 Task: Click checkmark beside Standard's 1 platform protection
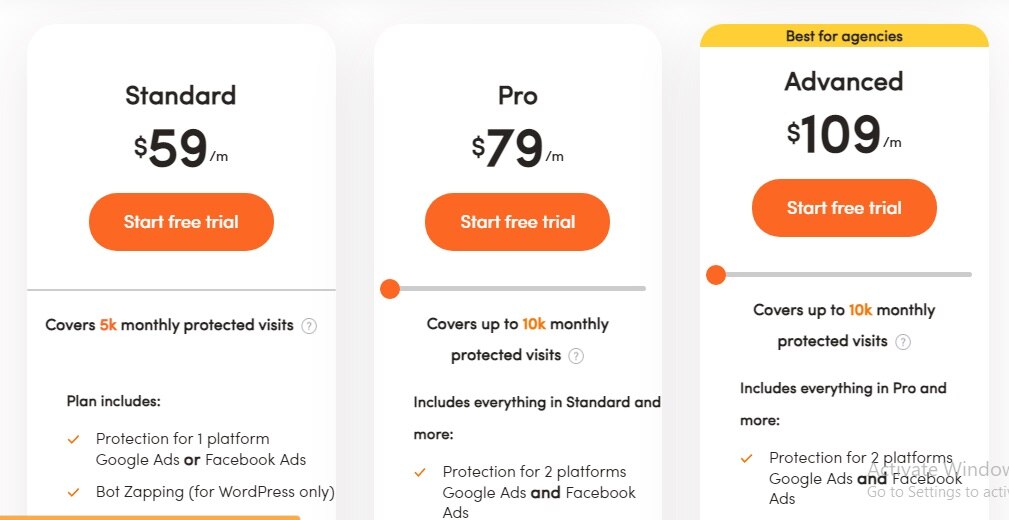[73, 439]
